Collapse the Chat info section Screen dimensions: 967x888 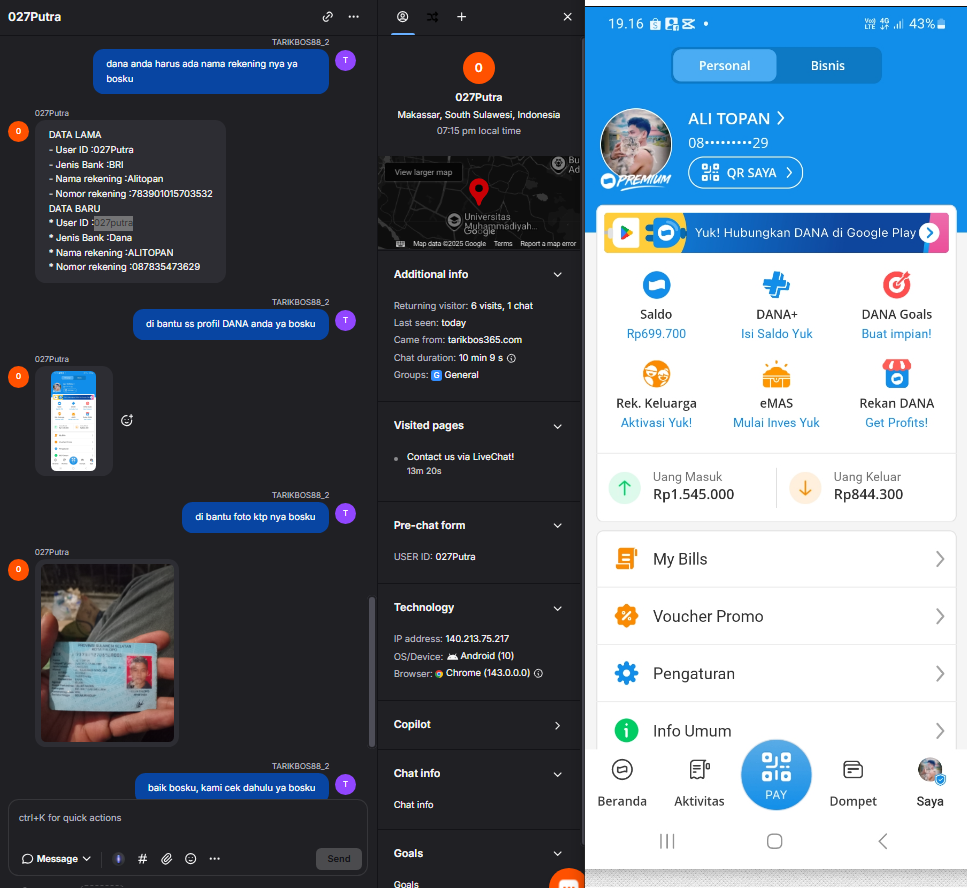558,775
